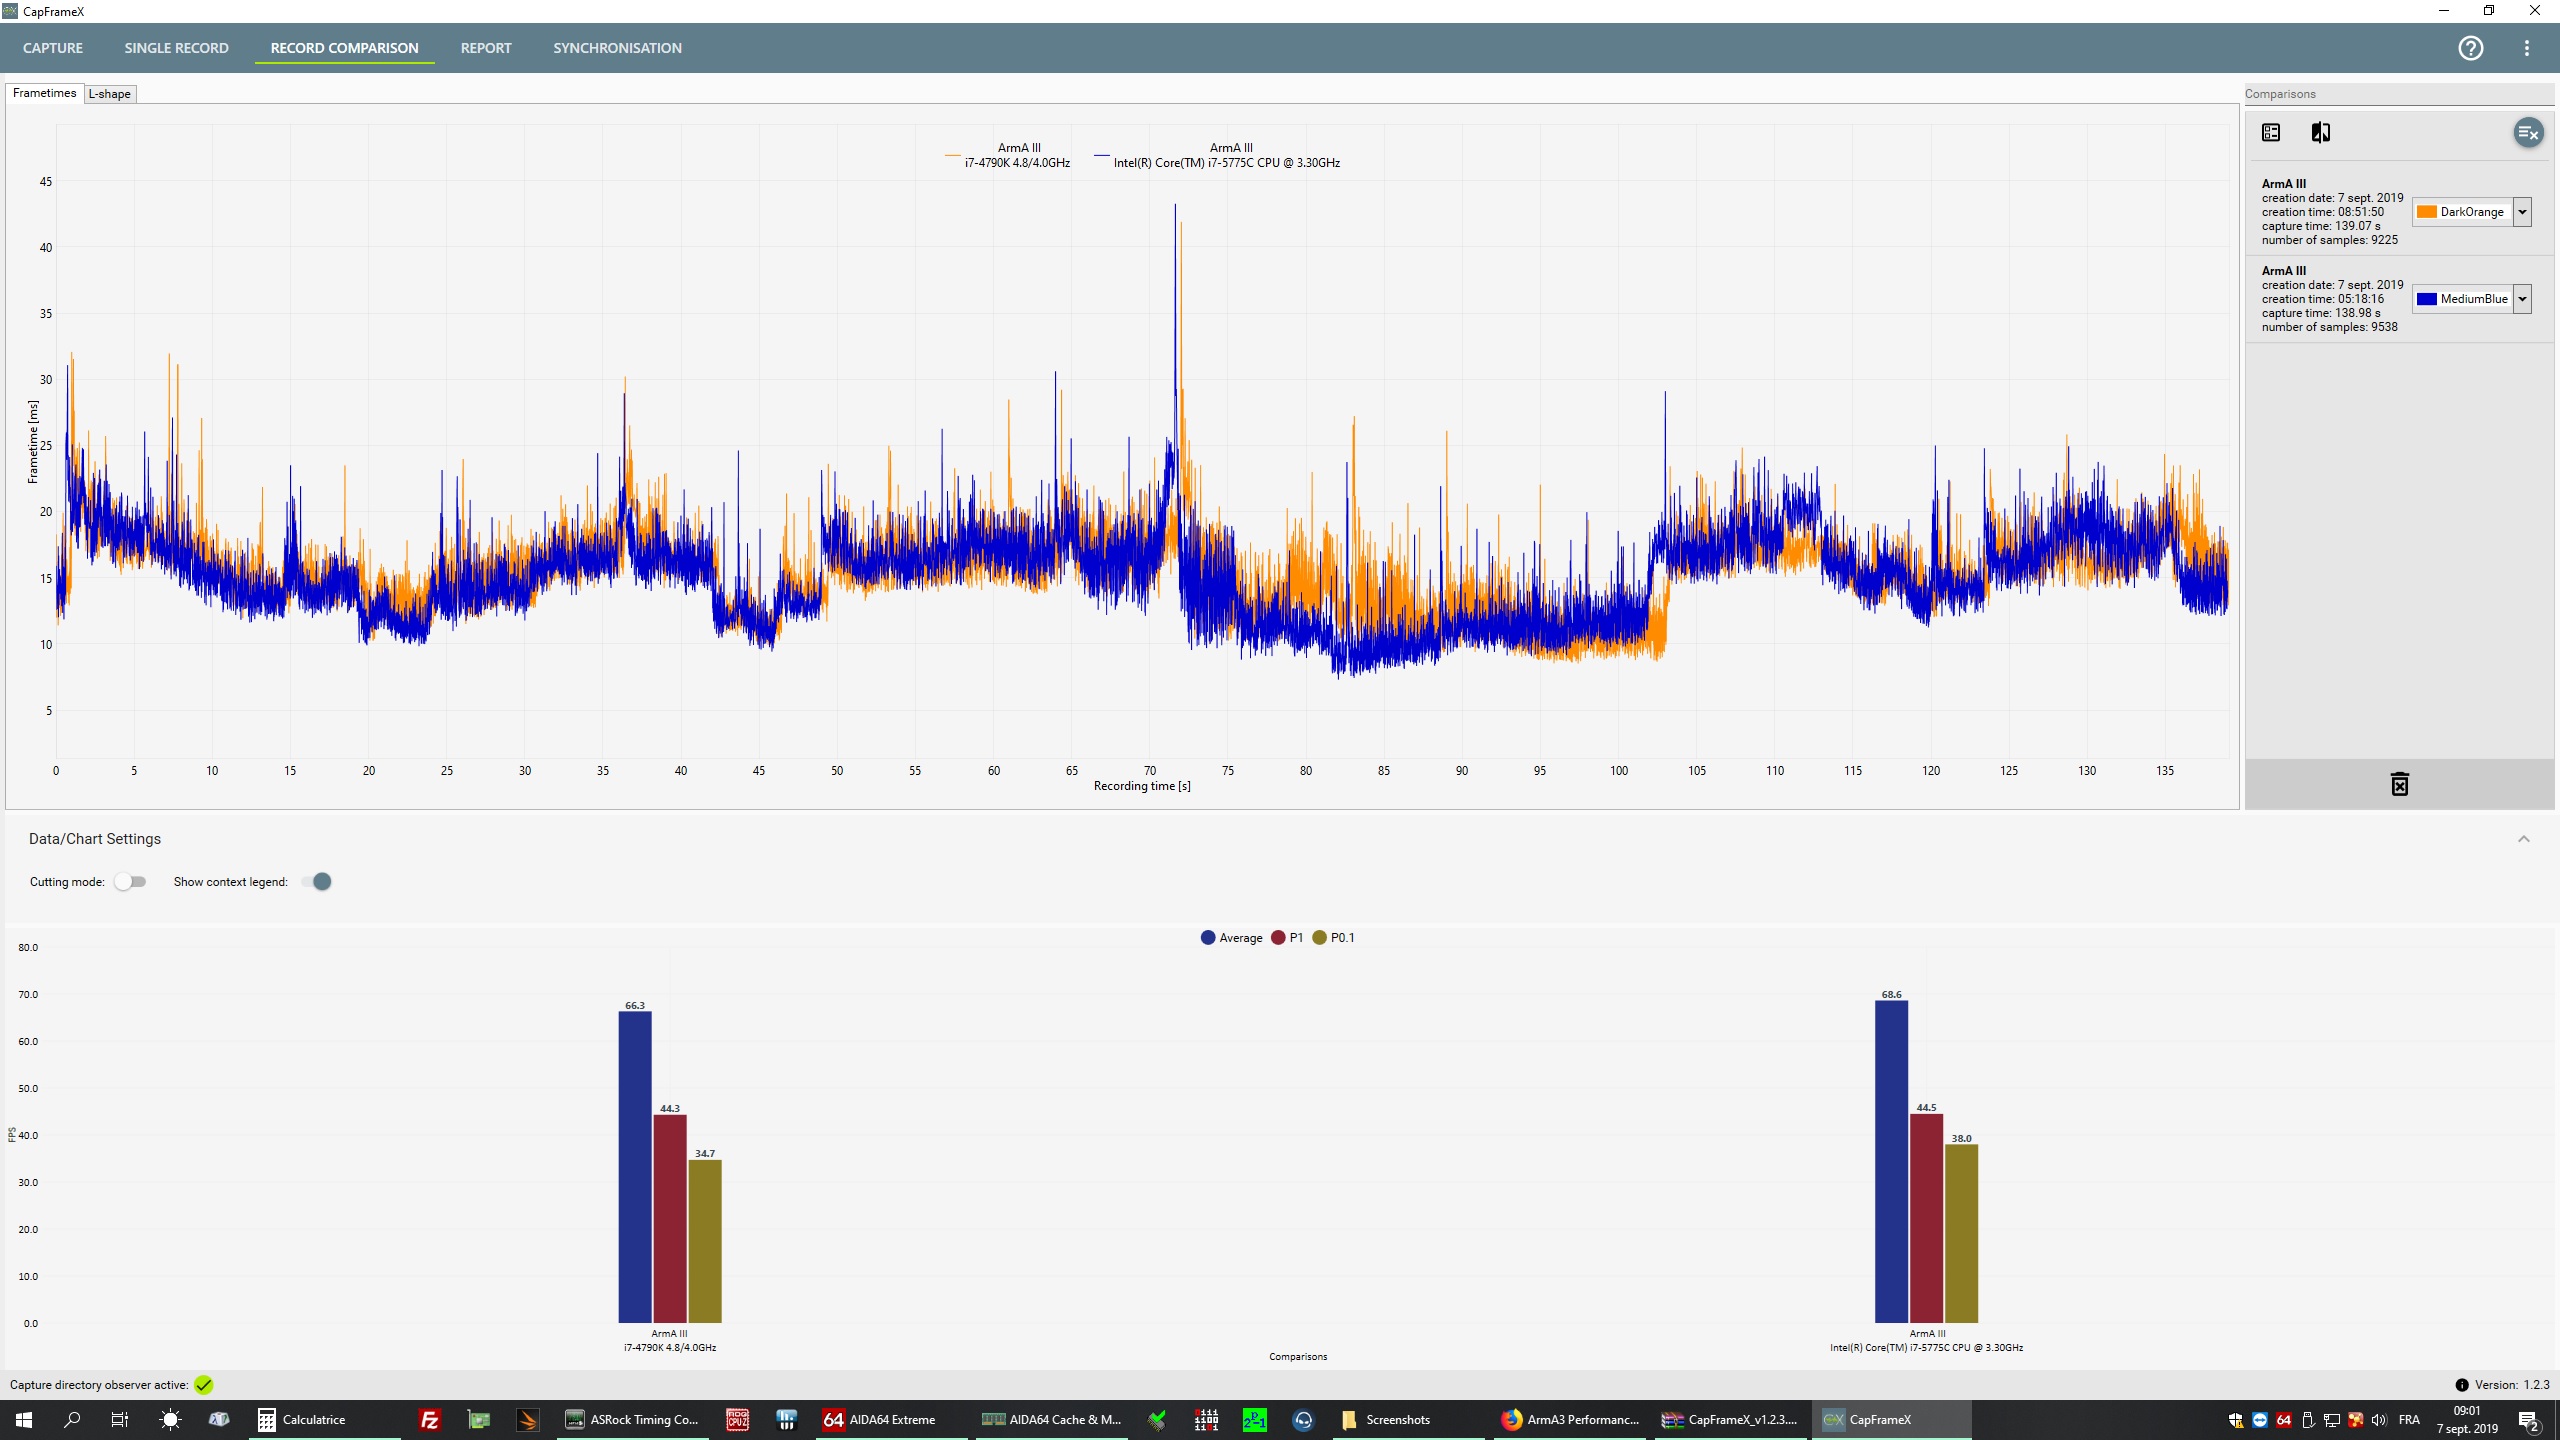The image size is (2560, 1440).
Task: Click the MediumBlue color swatch
Action: 2427,299
